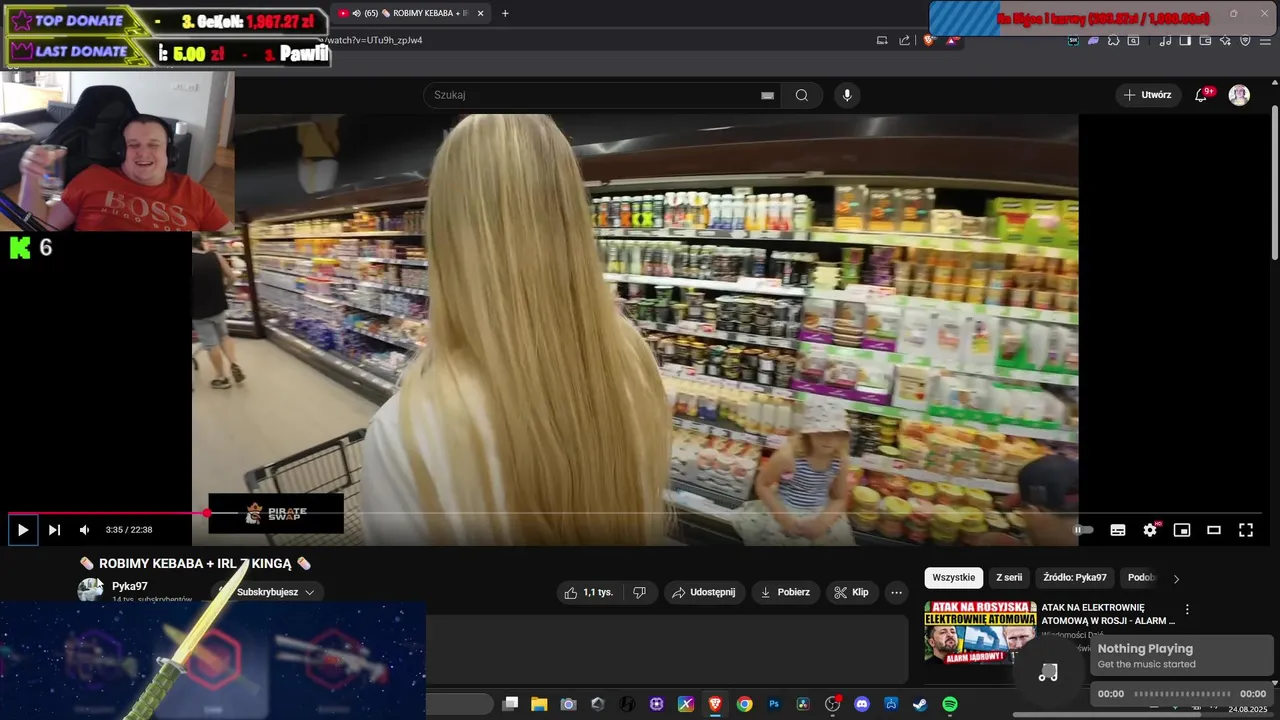Create a clip with Klip button
1280x720 pixels.
pos(851,592)
